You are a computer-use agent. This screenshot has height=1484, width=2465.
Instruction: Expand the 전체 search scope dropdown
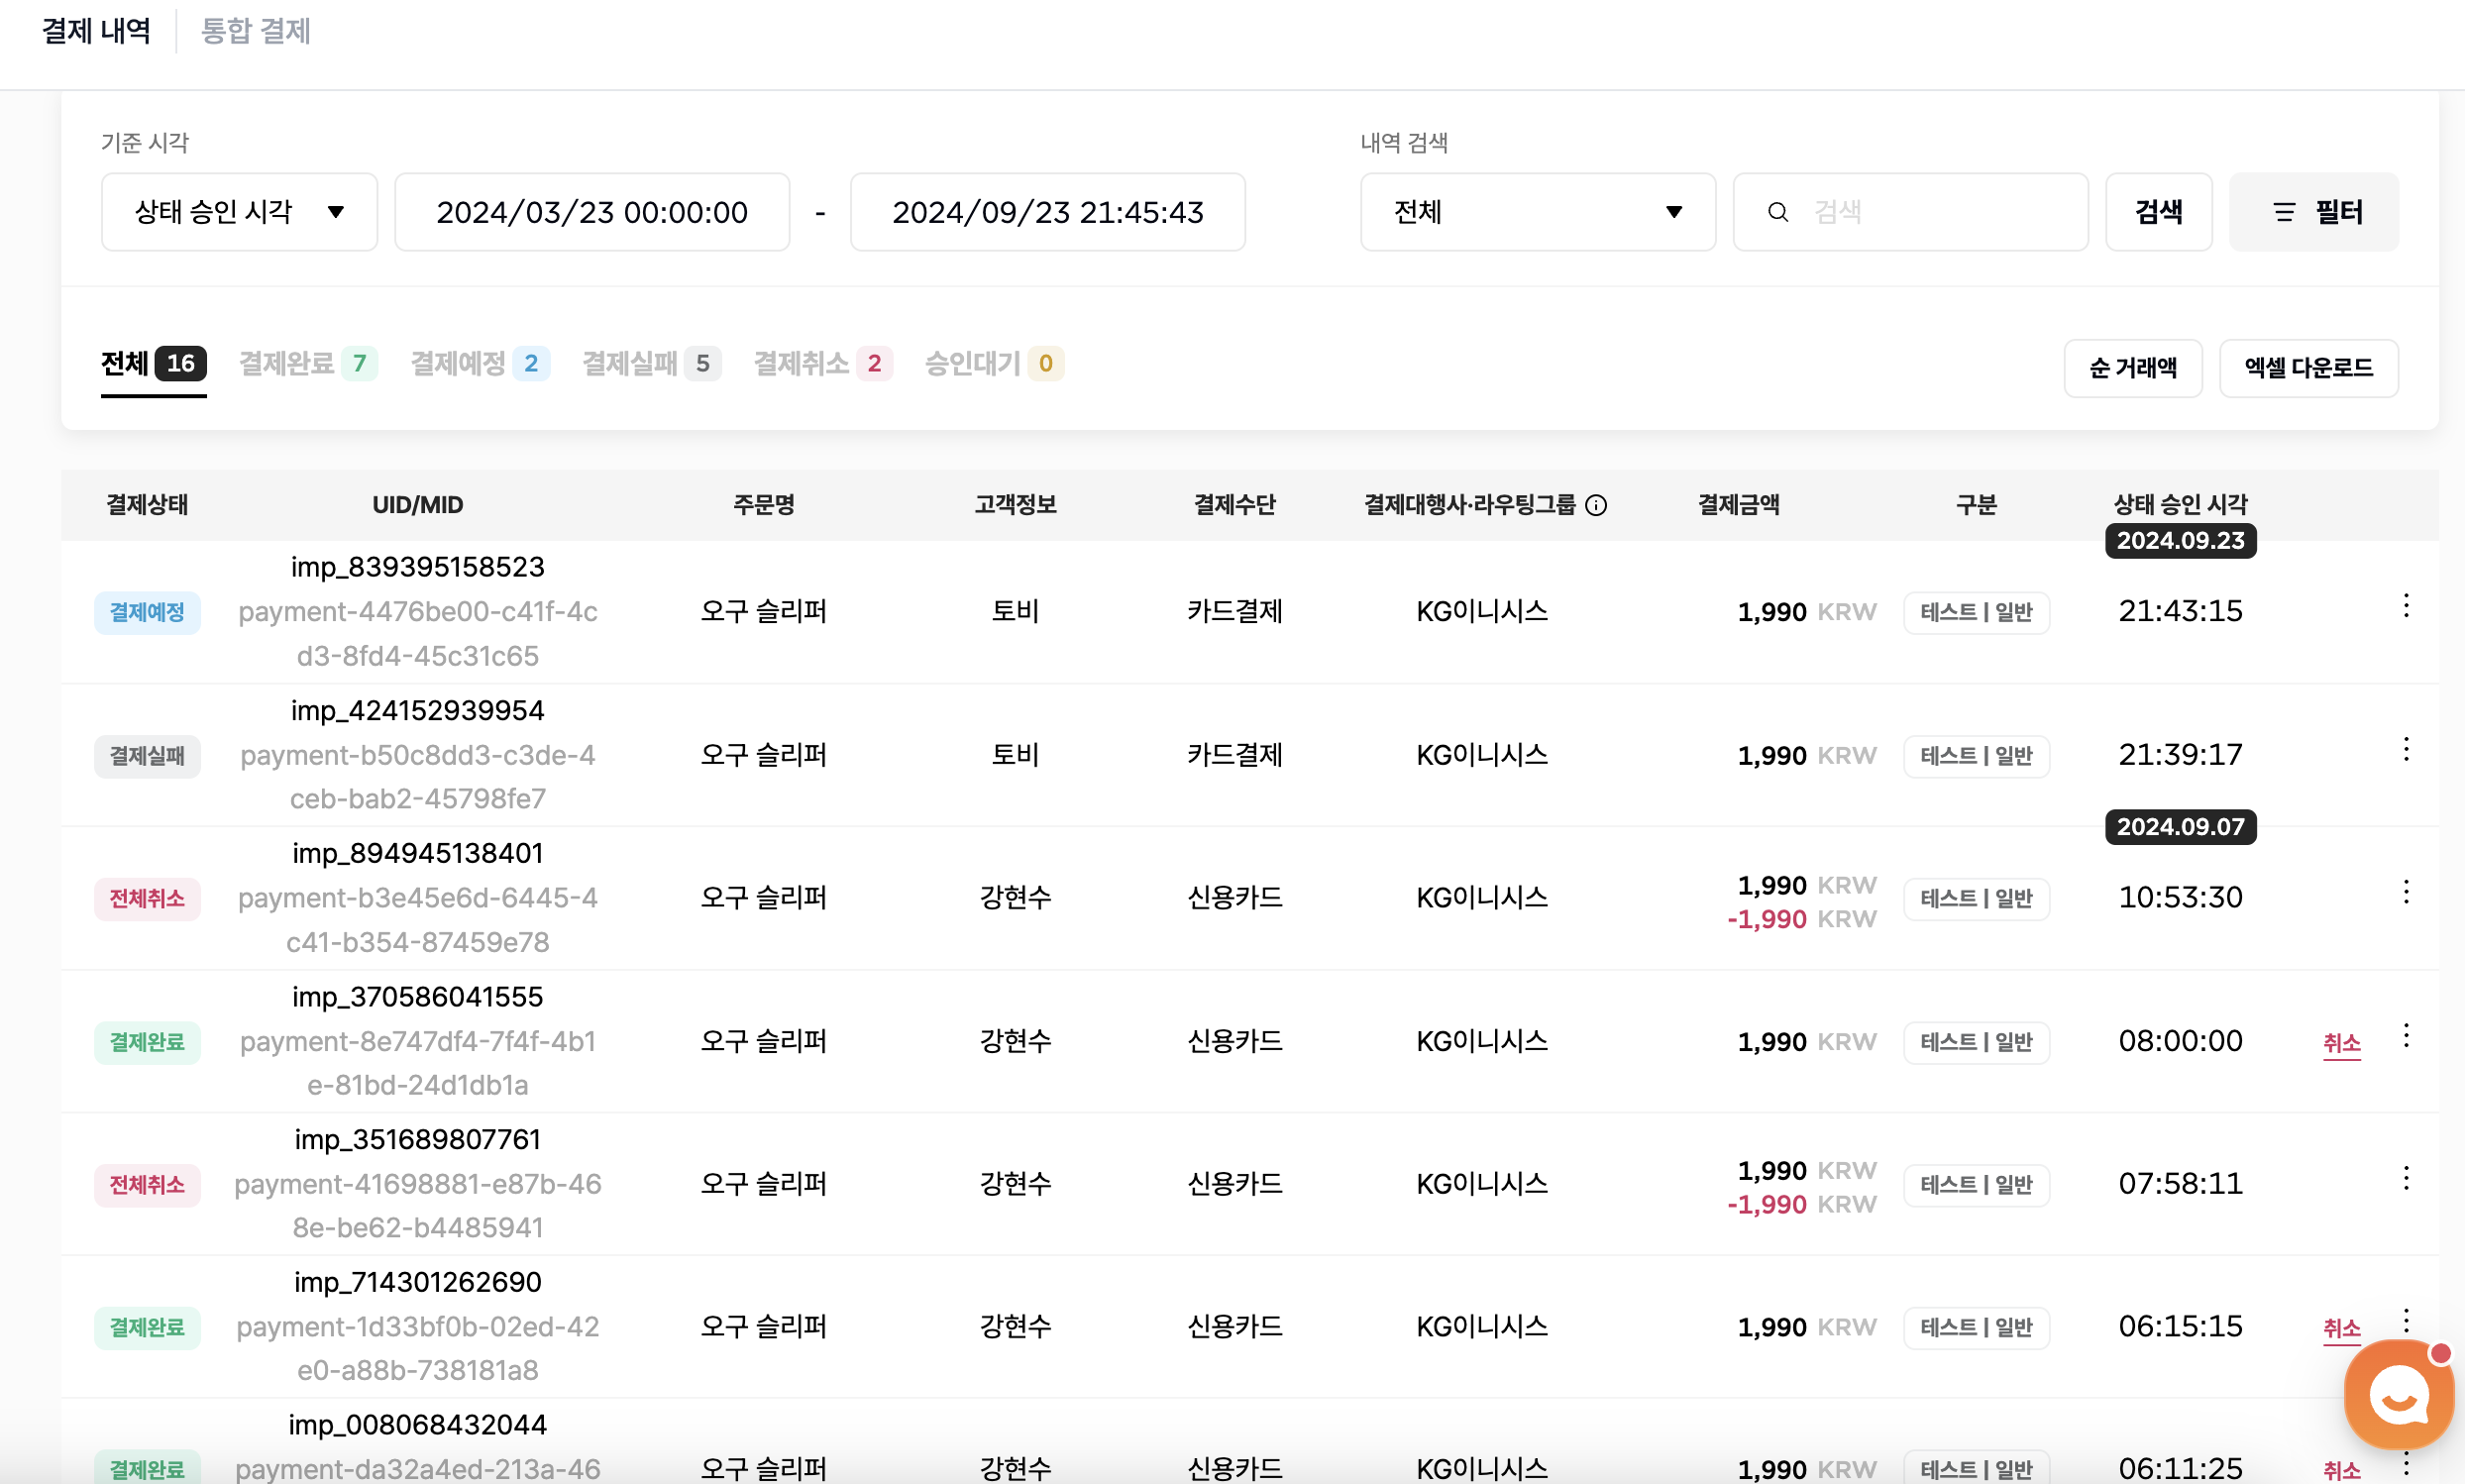pos(1537,212)
